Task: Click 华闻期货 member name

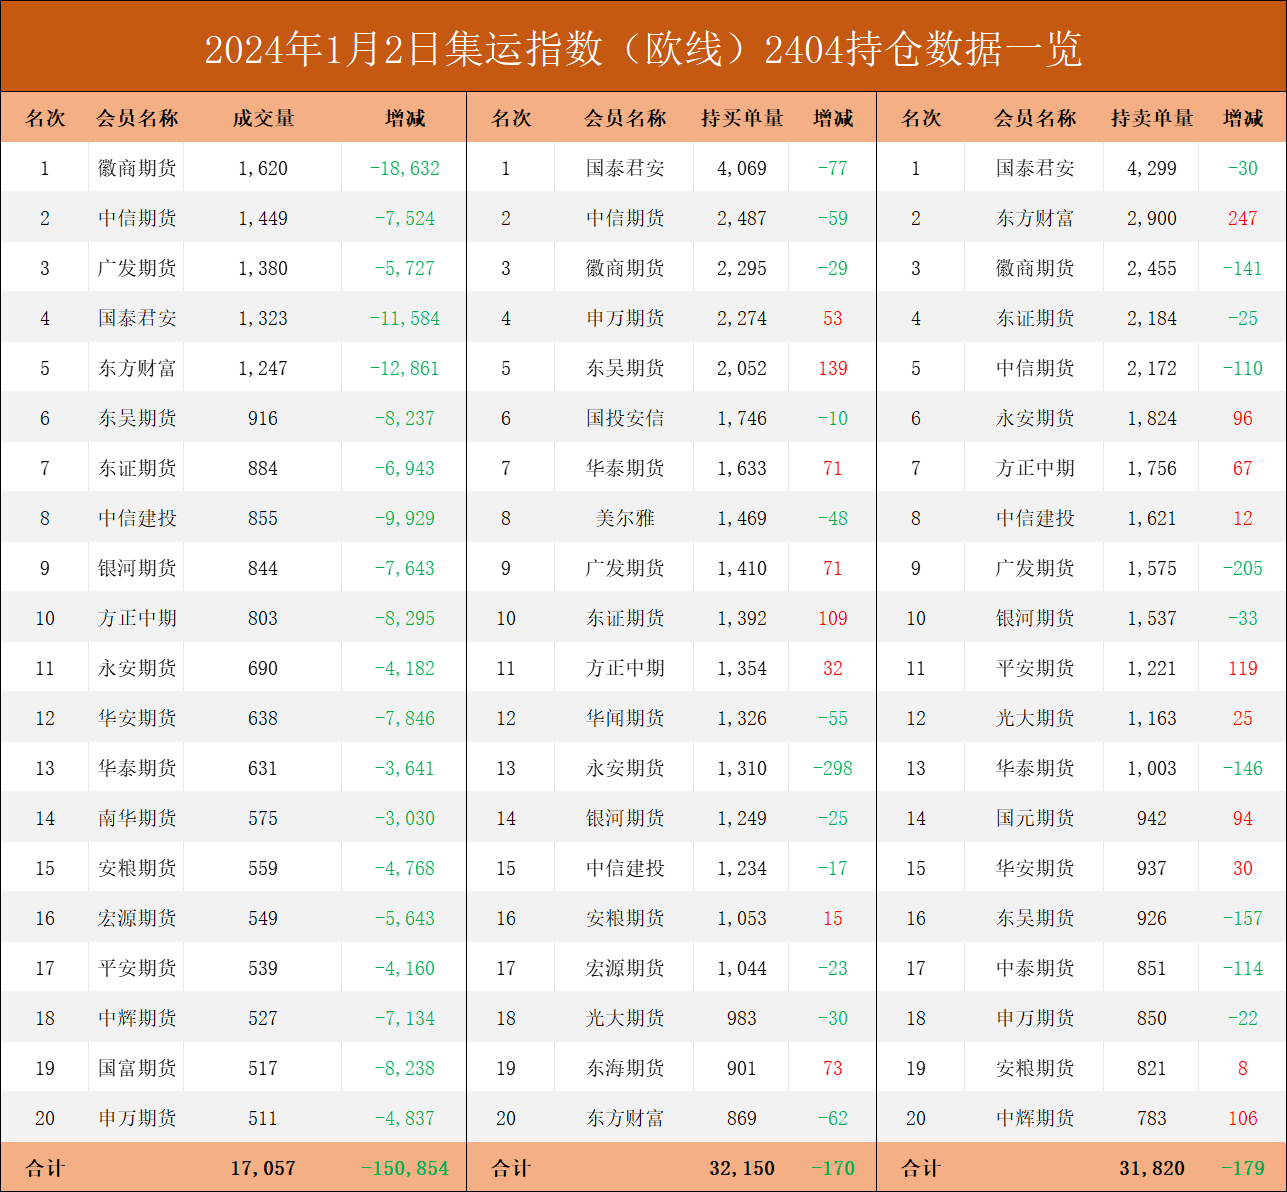Action: pyautogui.click(x=625, y=718)
